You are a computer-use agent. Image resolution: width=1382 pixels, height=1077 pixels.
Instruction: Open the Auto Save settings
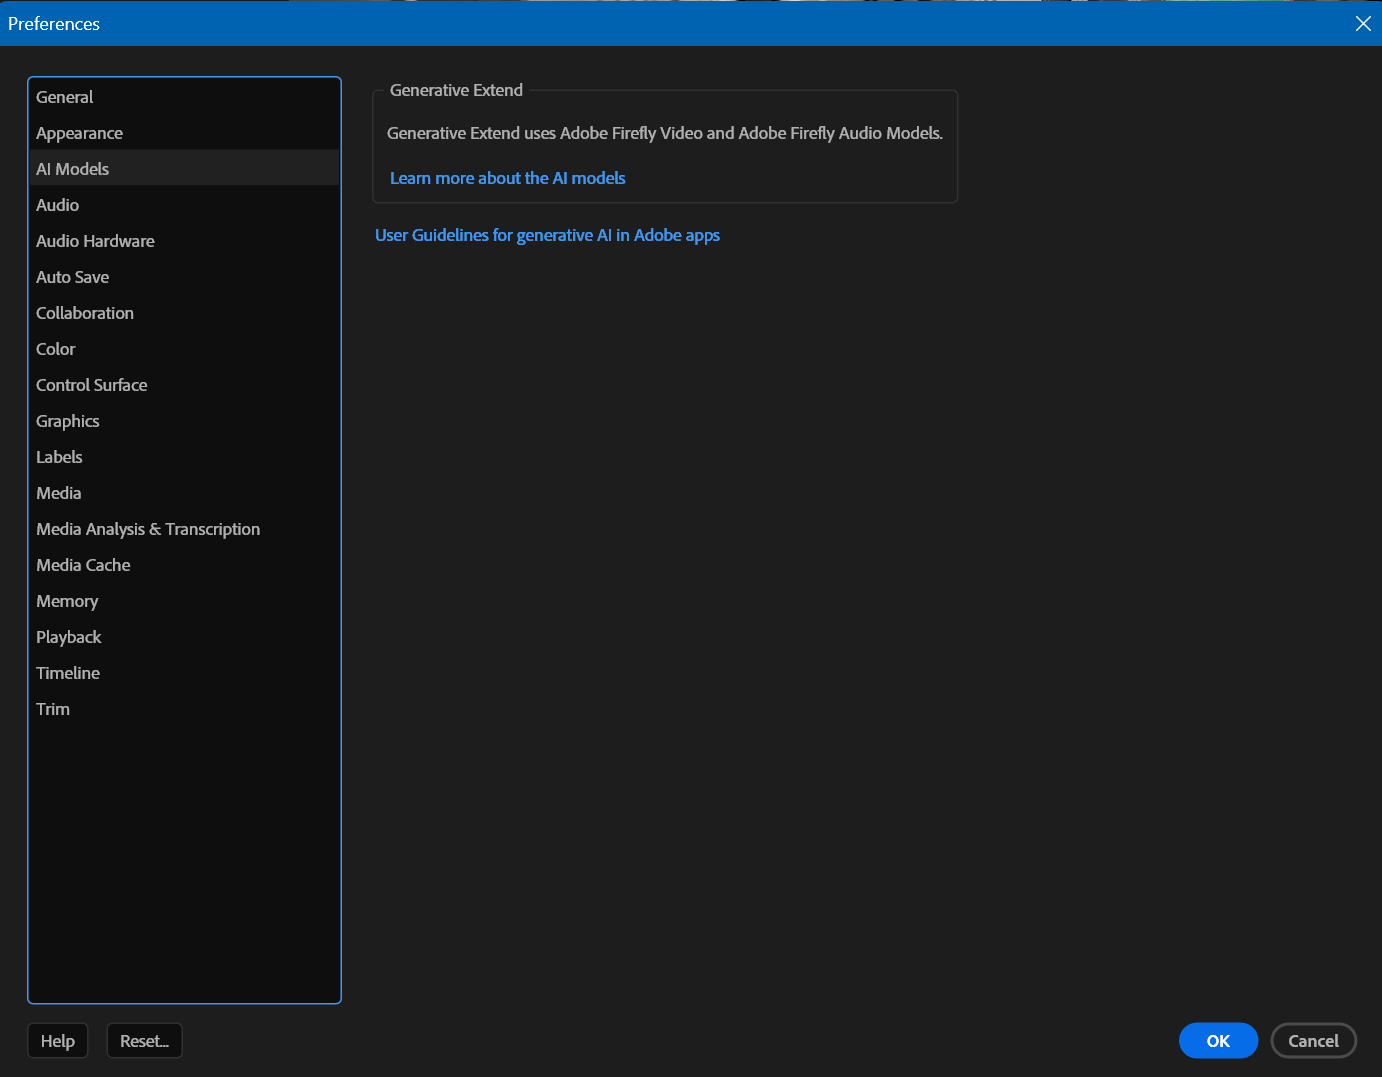coord(72,276)
